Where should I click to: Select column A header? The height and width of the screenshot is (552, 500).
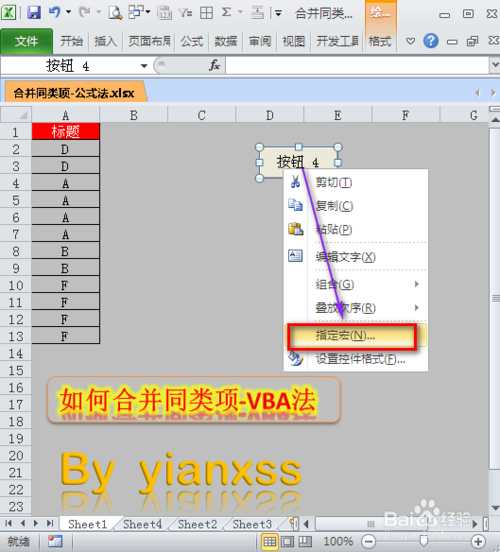(65, 115)
